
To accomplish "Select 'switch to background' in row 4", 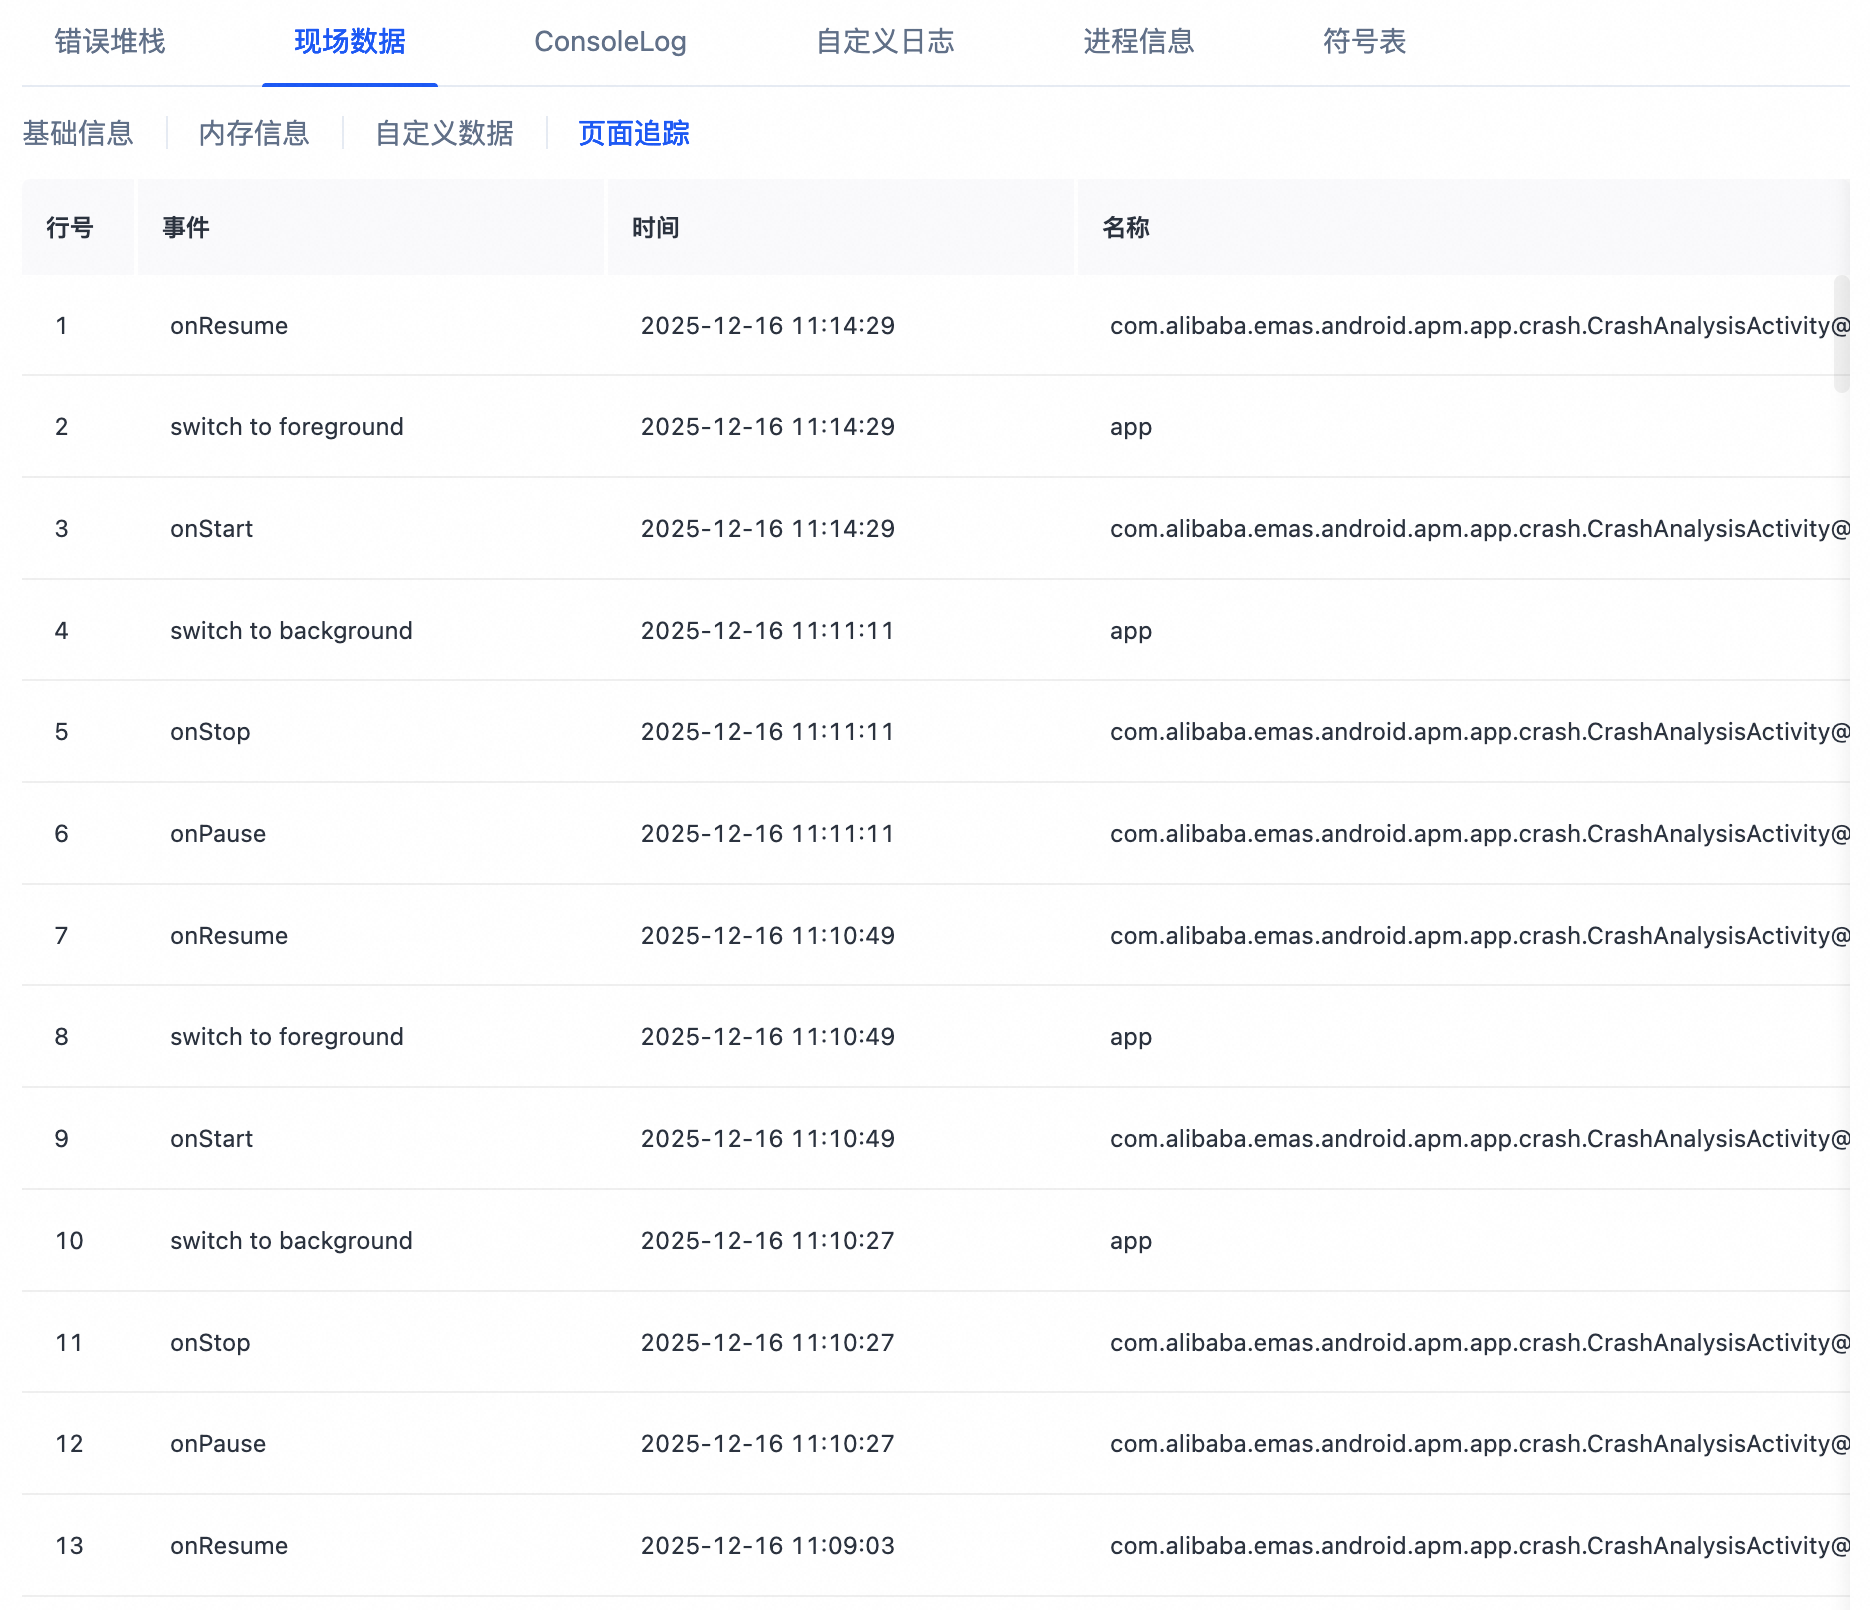I will point(291,631).
